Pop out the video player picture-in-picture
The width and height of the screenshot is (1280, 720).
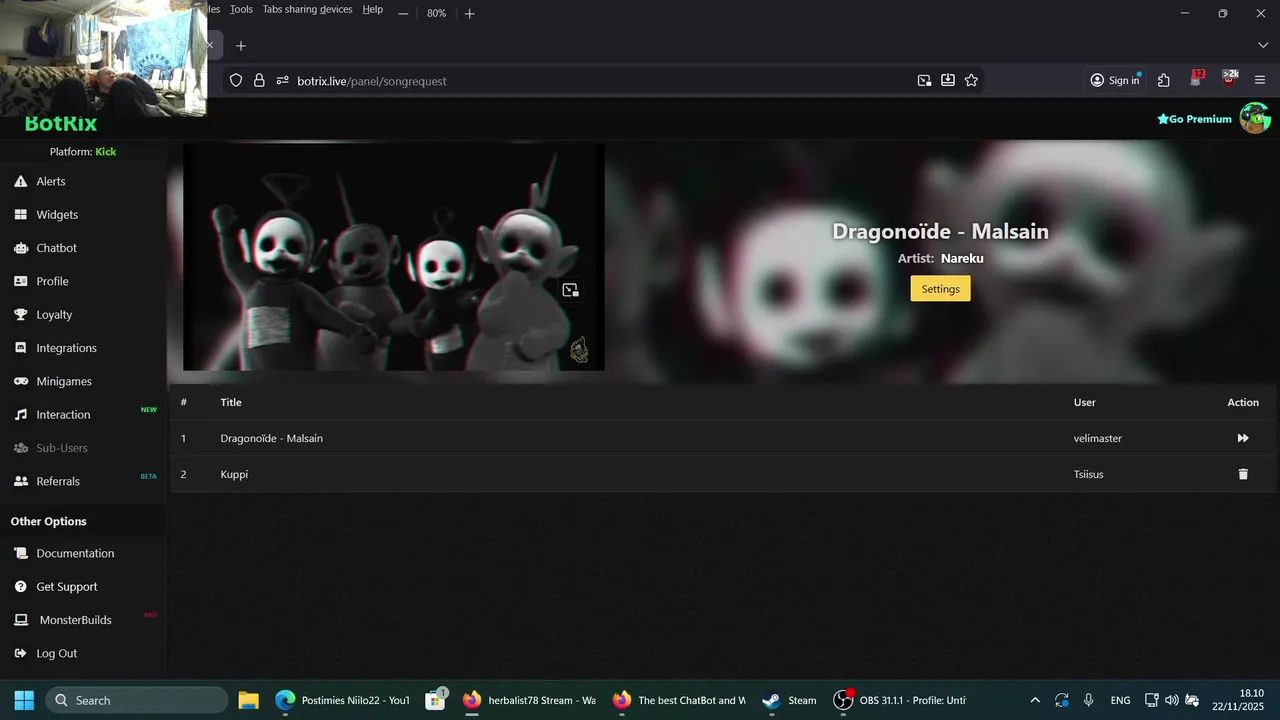pyautogui.click(x=570, y=290)
